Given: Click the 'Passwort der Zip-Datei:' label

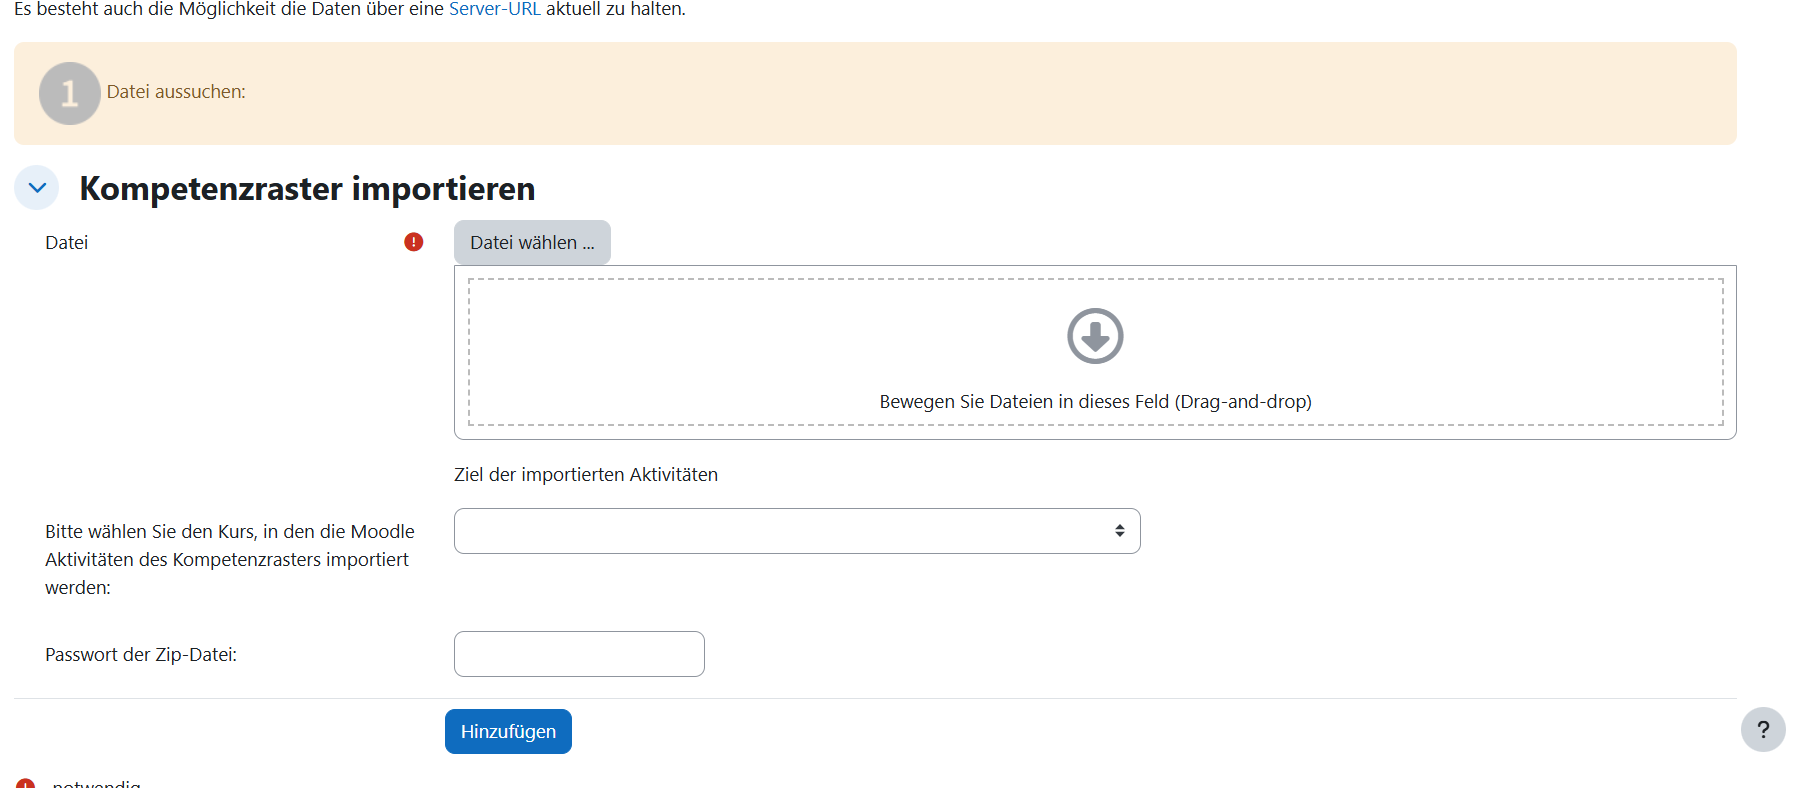Looking at the screenshot, I should [x=141, y=655].
